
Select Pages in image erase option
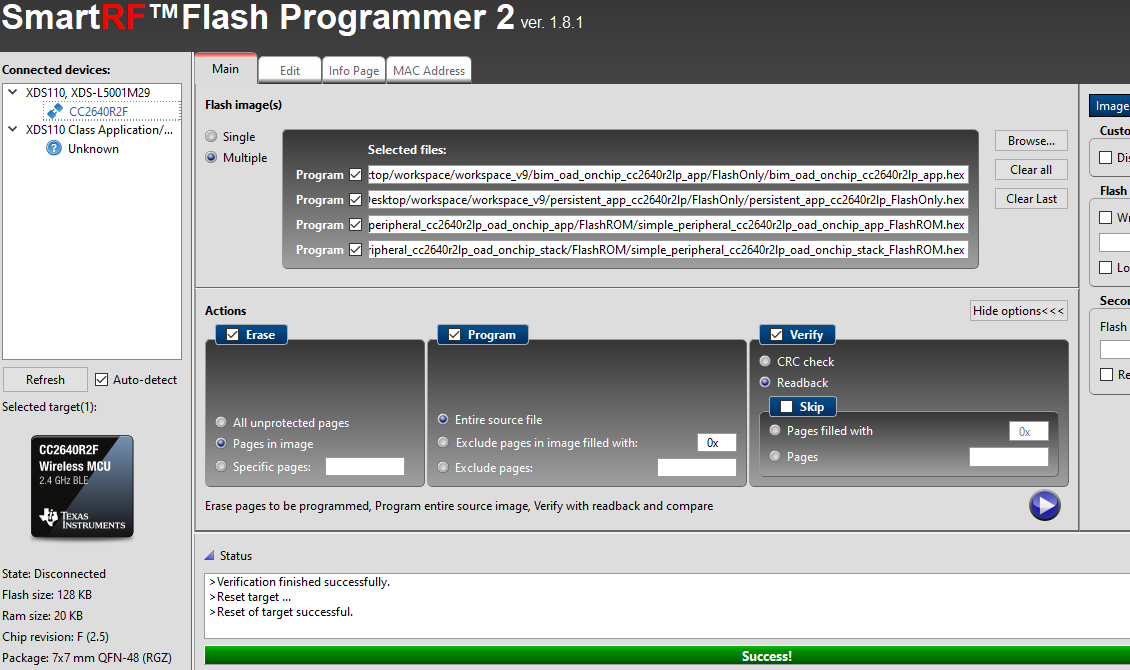click(x=221, y=443)
